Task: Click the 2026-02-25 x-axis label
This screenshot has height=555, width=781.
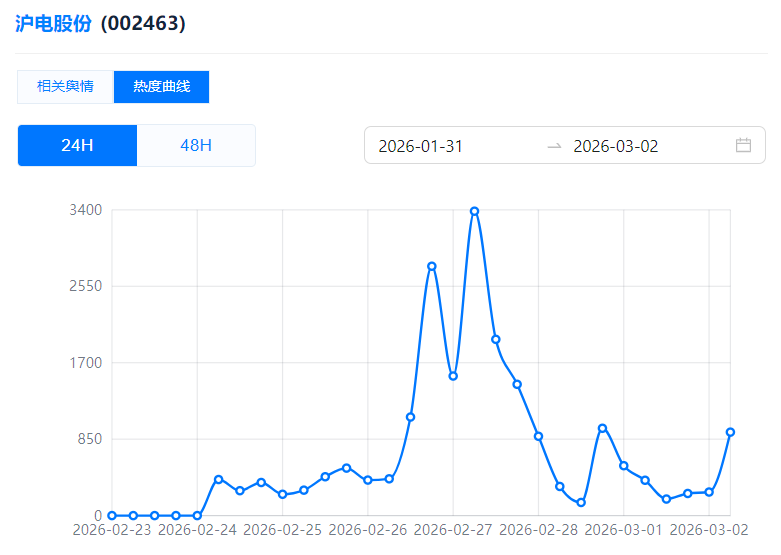Action: 282,529
